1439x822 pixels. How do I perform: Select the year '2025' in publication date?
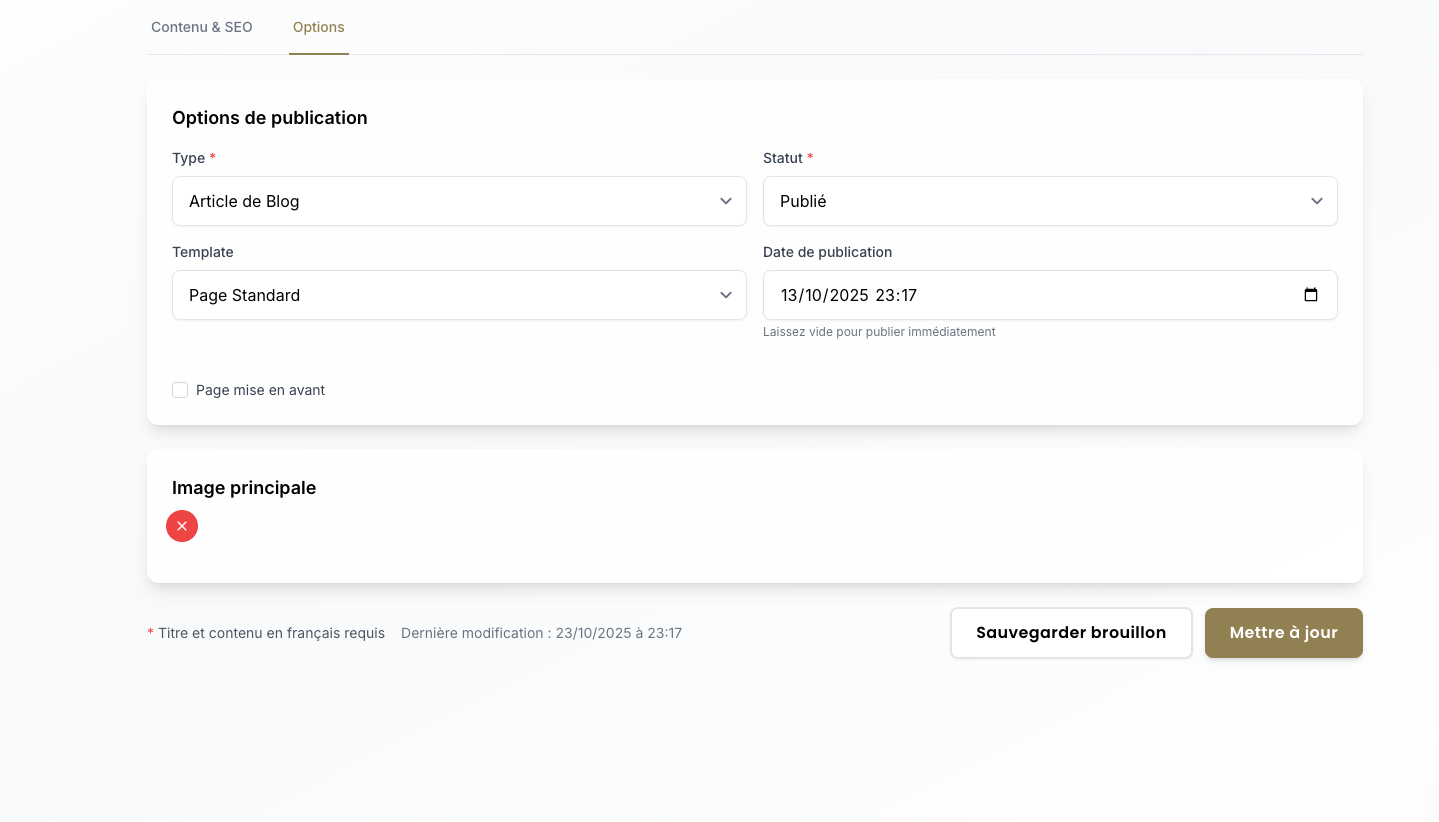tap(847, 295)
